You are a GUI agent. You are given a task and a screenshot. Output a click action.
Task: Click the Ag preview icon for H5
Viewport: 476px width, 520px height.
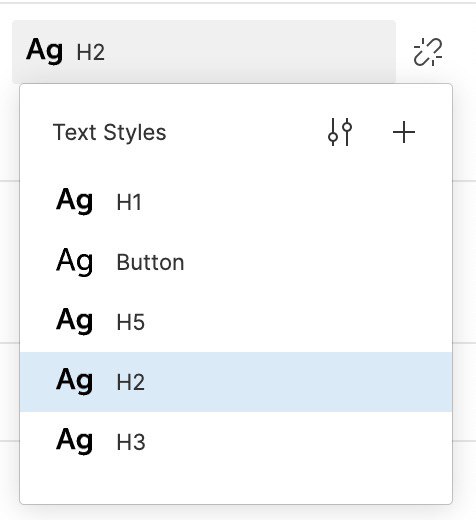coord(74,321)
